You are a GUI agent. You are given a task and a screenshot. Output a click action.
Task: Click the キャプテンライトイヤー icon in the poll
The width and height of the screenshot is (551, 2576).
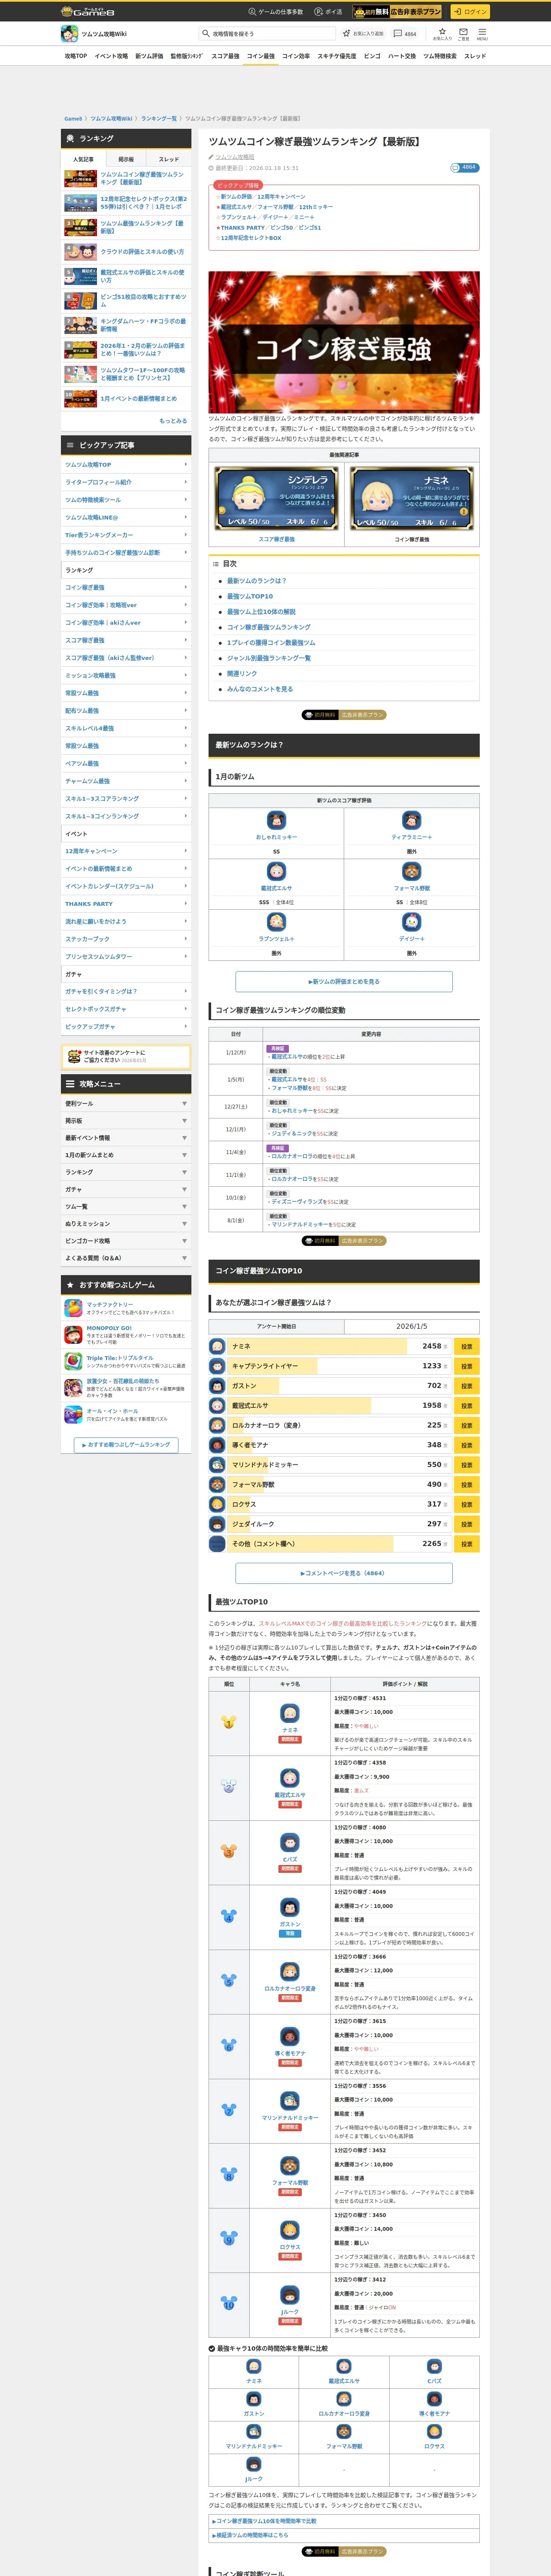pos(217,1366)
